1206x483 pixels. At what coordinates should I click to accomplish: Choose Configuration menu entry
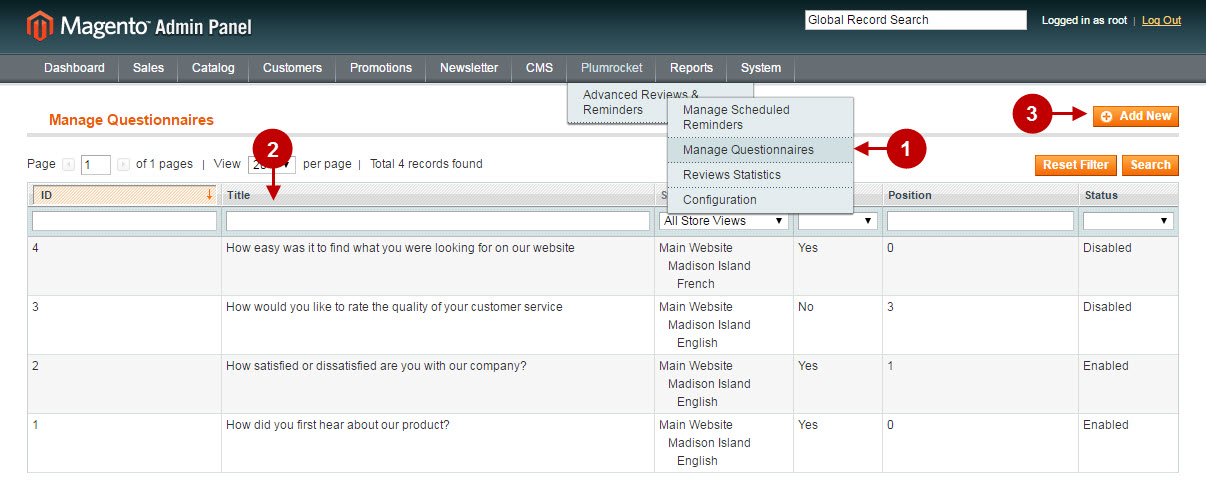click(760, 200)
